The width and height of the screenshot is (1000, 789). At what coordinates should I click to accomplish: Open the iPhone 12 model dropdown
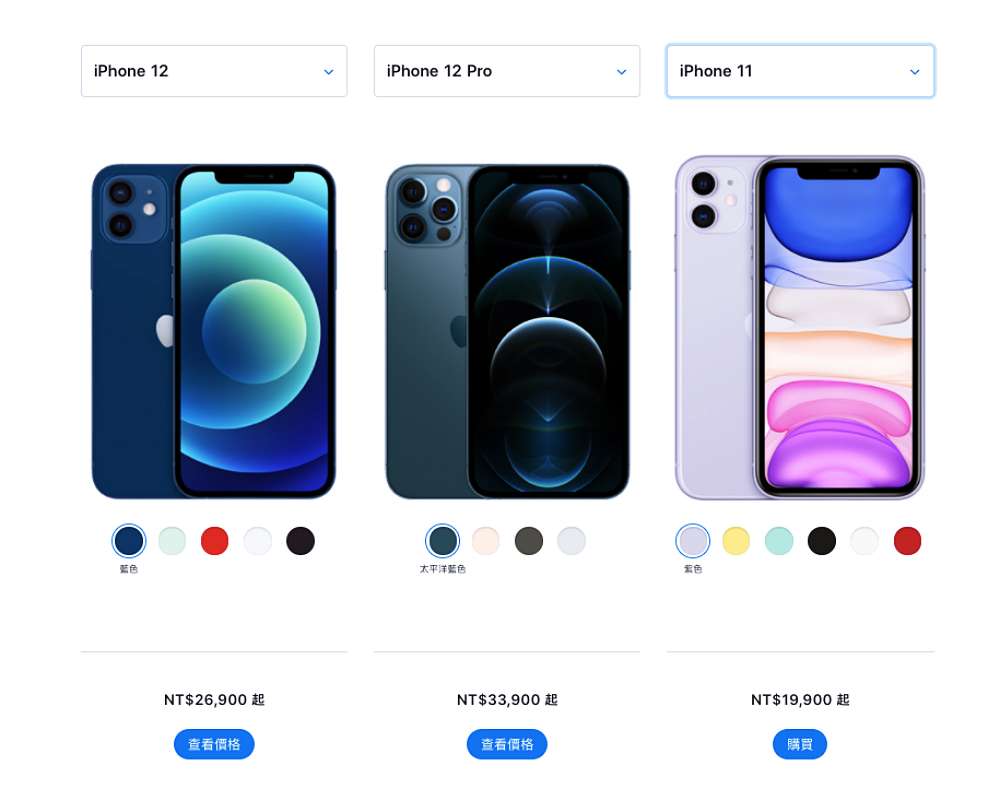tap(214, 71)
